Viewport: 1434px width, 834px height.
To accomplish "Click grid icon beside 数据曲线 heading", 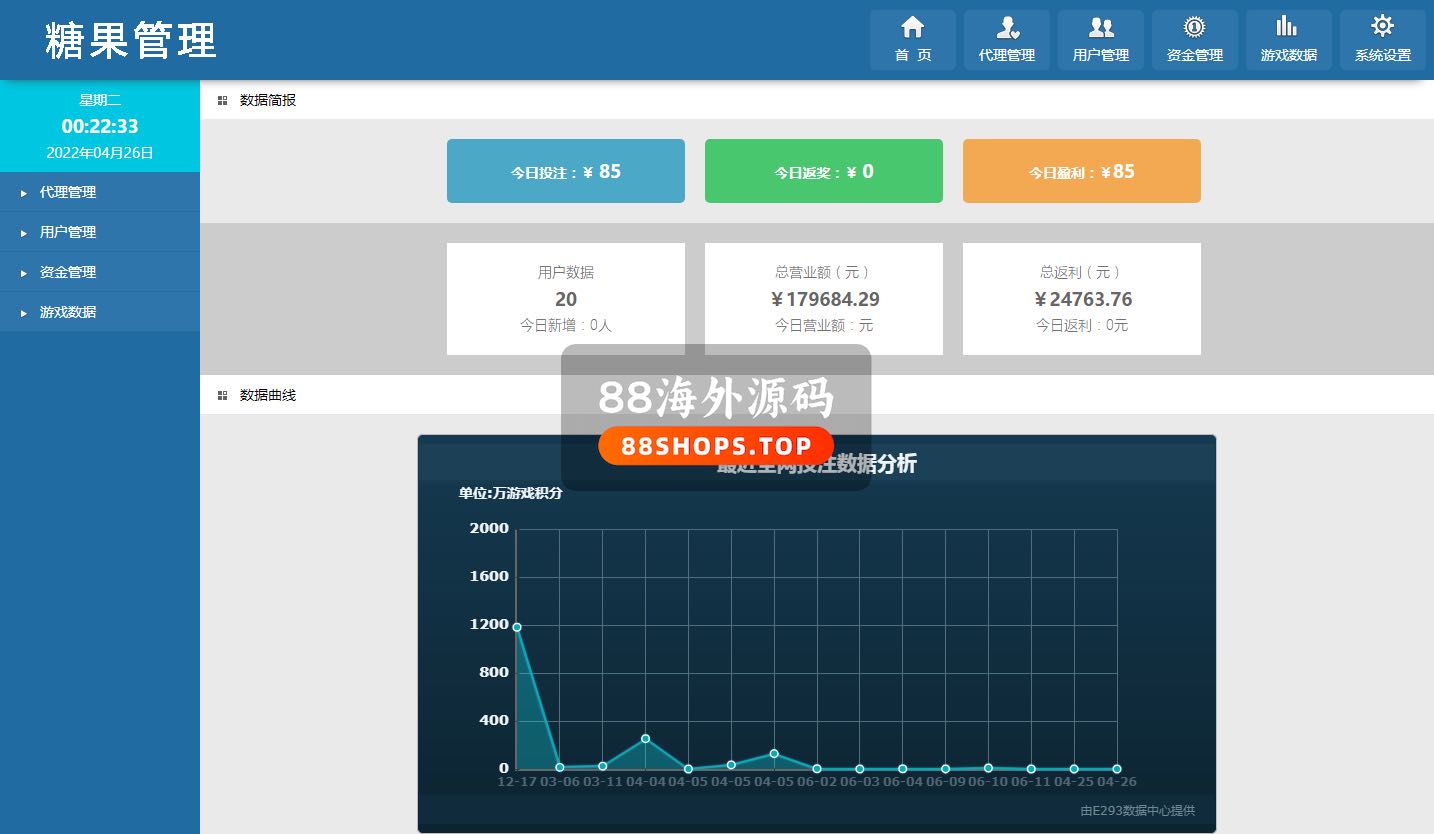I will [222, 395].
